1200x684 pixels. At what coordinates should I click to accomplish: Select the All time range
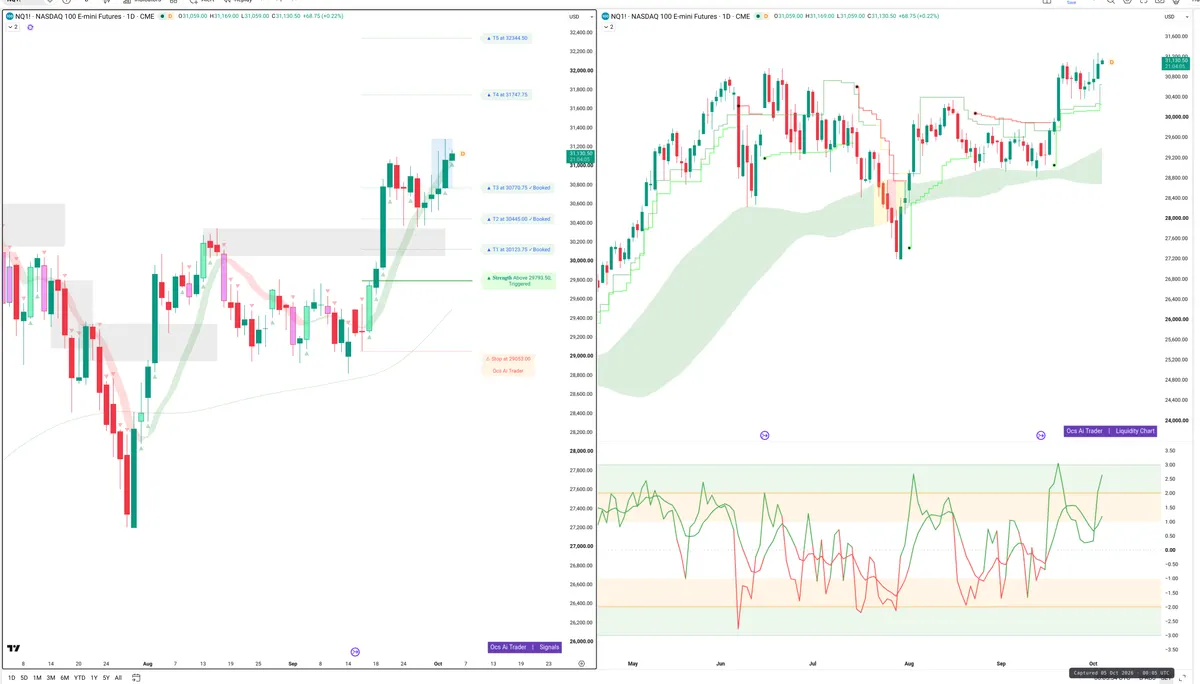tap(118, 677)
